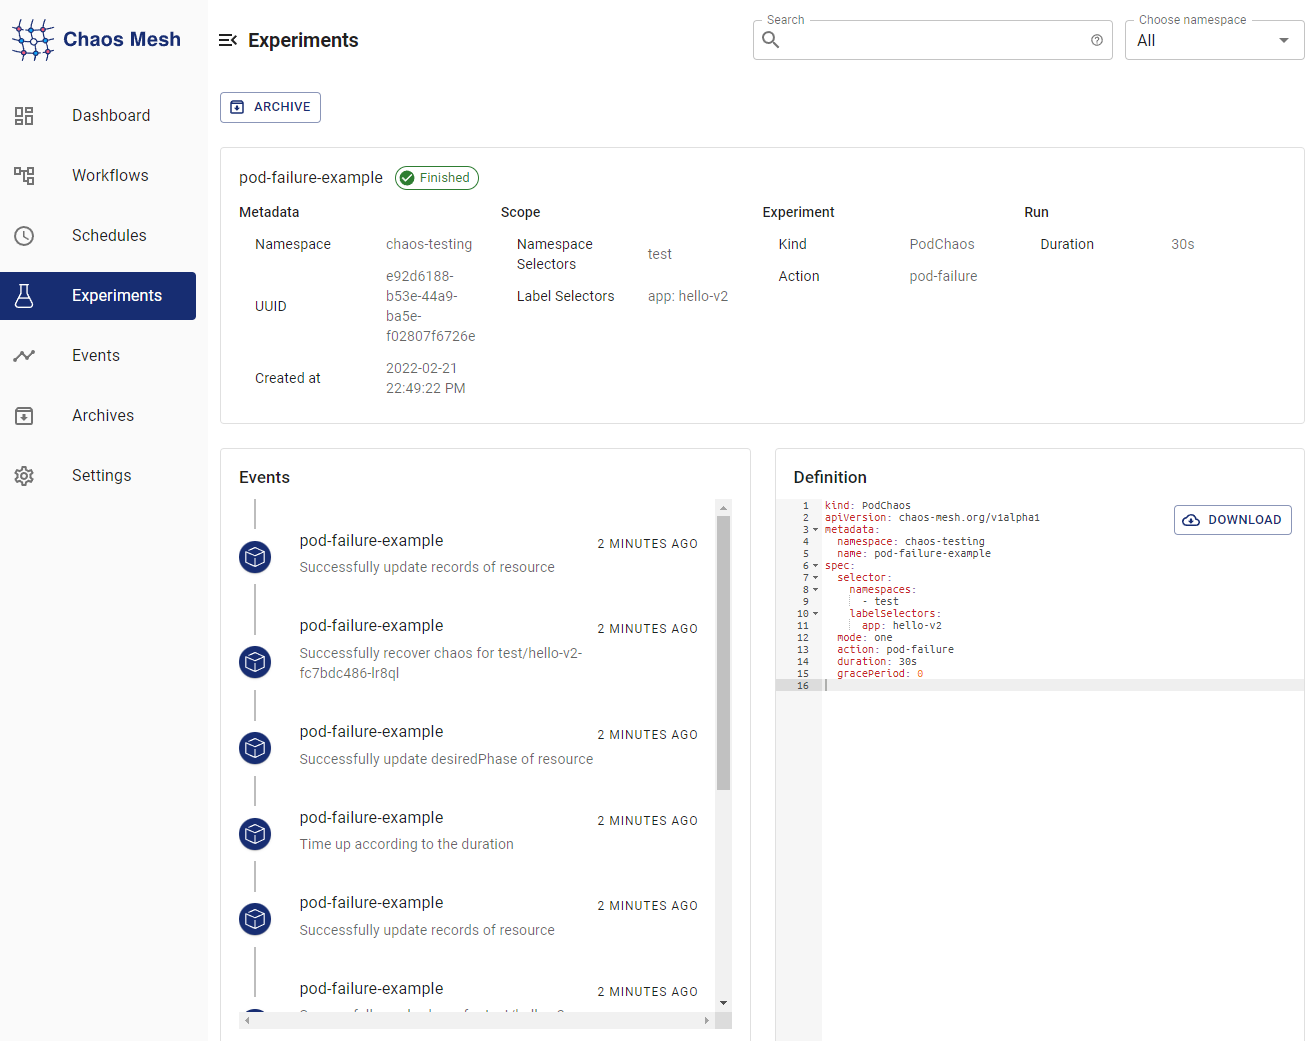The height and width of the screenshot is (1041, 1310).
Task: Click the Events trend-line icon
Action: [x=24, y=356]
